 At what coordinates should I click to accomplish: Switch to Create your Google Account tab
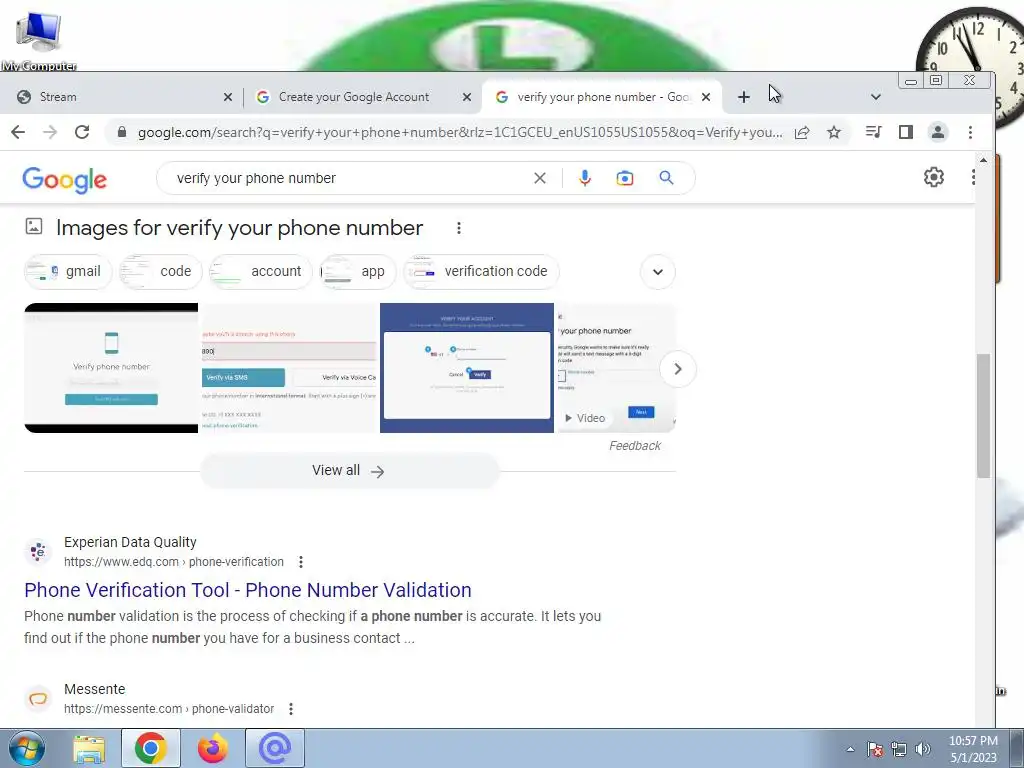362,97
